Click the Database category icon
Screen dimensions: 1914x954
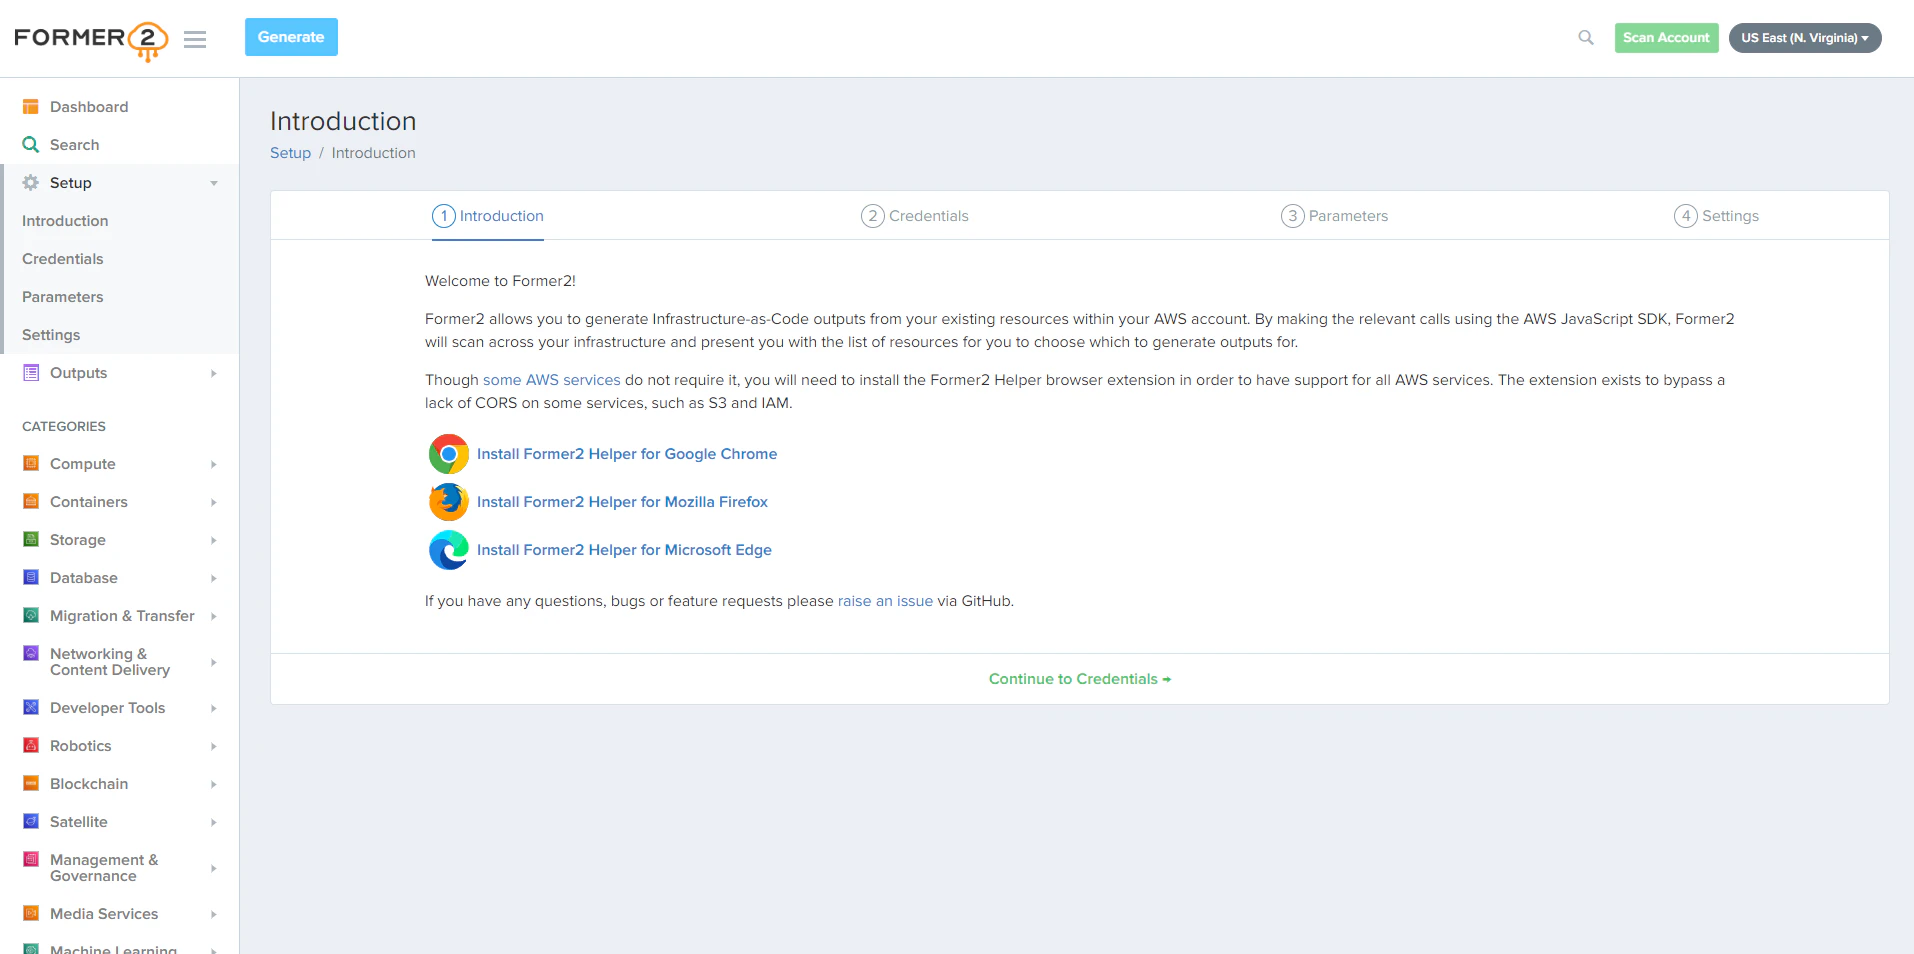pos(31,578)
